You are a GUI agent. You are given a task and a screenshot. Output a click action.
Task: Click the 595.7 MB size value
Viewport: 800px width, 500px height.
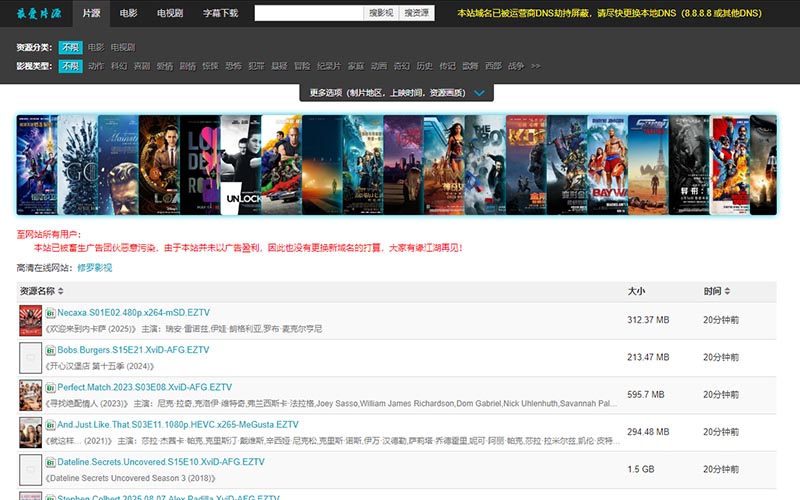tap(645, 394)
